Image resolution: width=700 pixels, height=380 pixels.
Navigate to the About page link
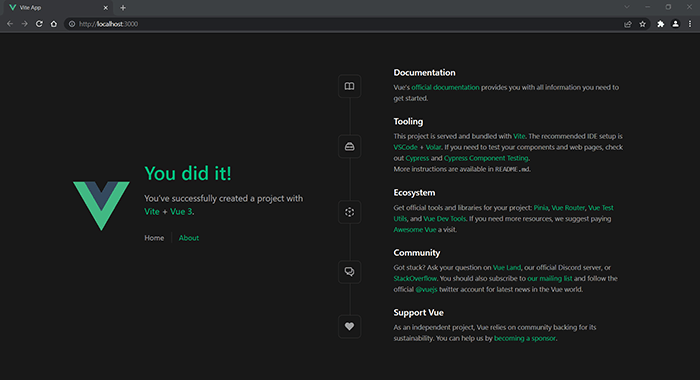[x=189, y=238]
